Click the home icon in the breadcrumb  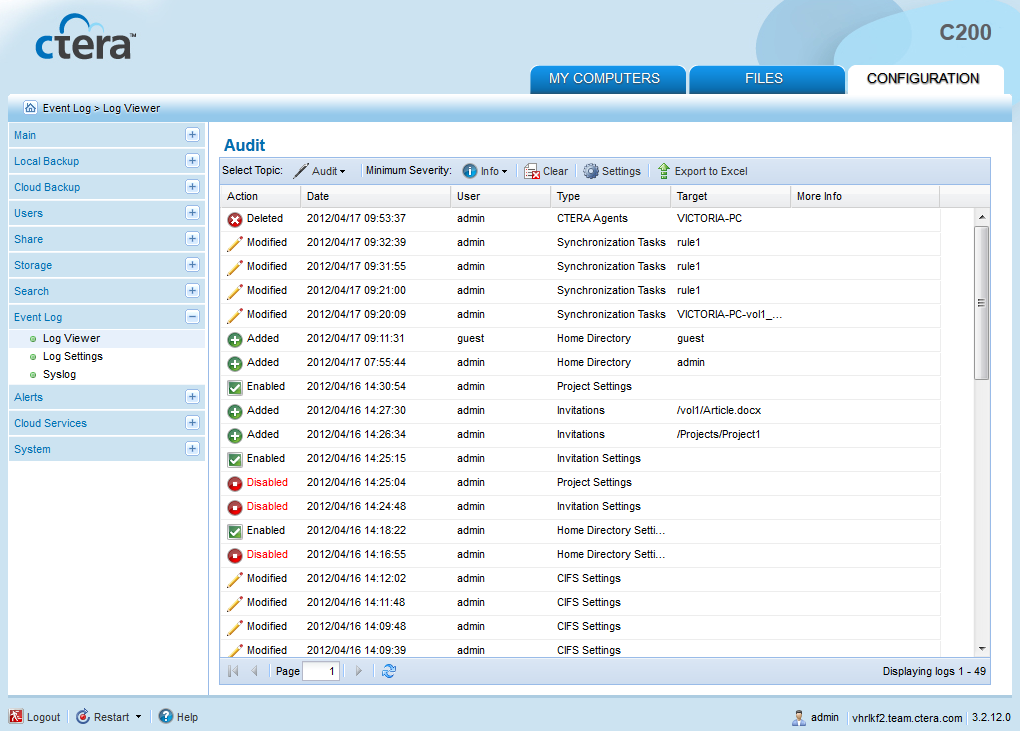(30, 107)
